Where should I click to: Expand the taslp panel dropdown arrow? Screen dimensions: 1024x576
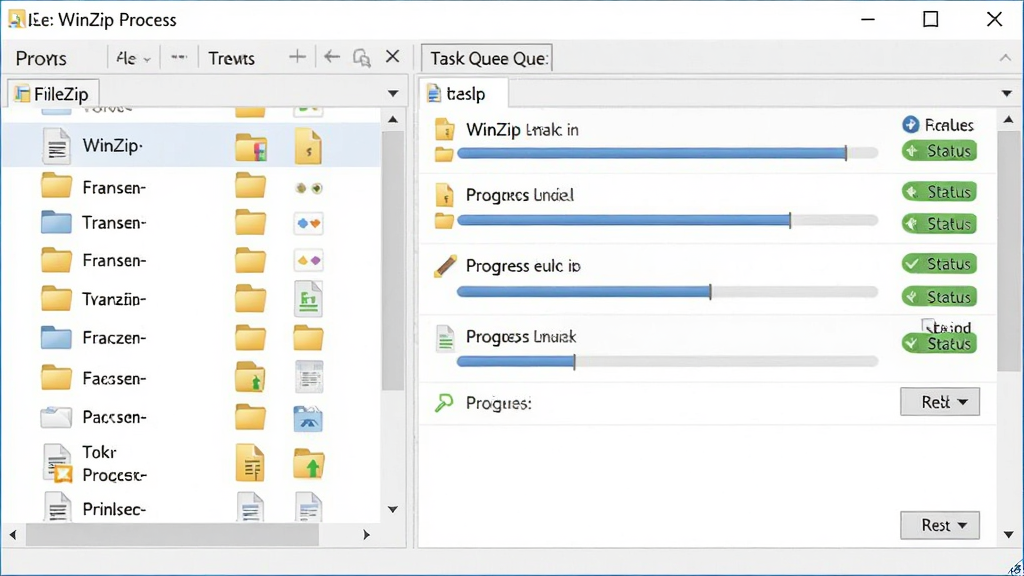point(1006,93)
